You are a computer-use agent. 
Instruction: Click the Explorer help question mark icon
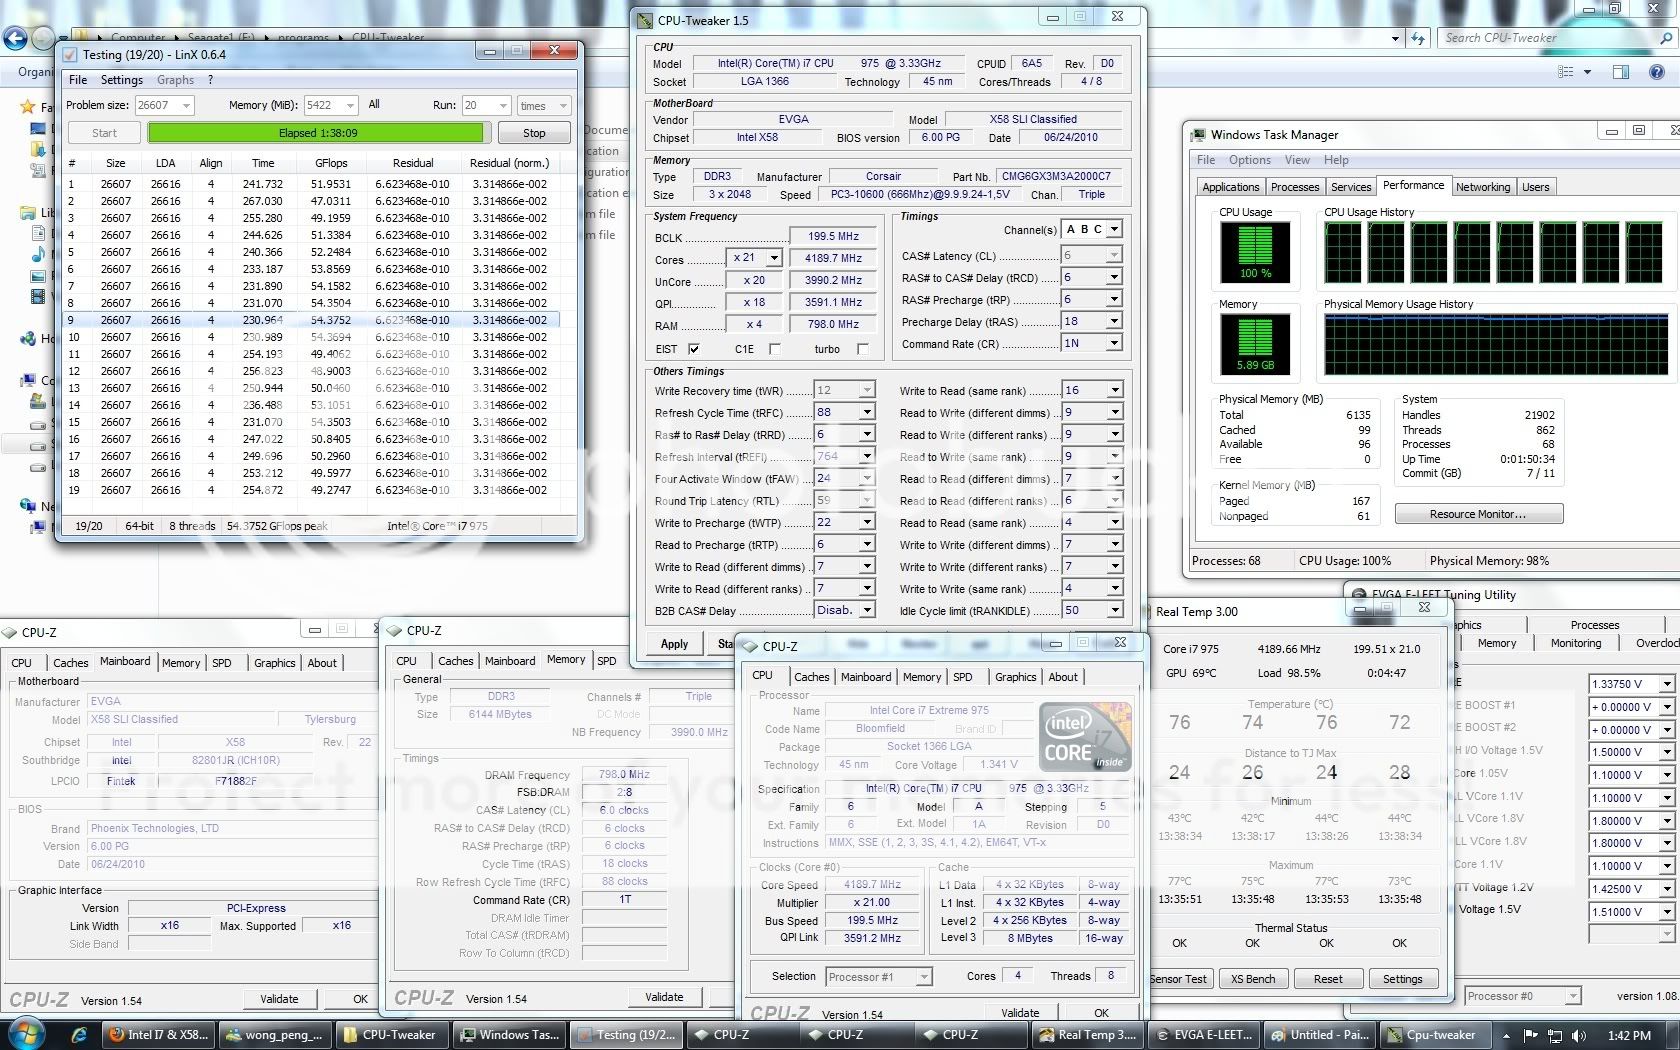(x=1657, y=72)
